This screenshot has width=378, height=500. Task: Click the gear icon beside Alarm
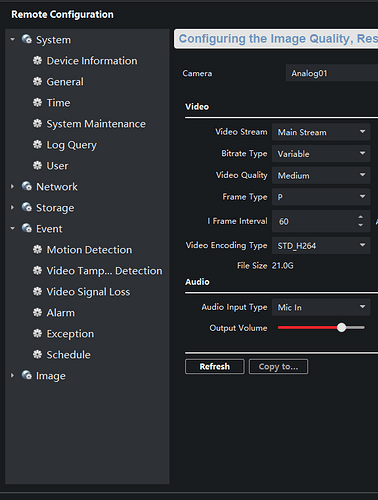pos(37,312)
